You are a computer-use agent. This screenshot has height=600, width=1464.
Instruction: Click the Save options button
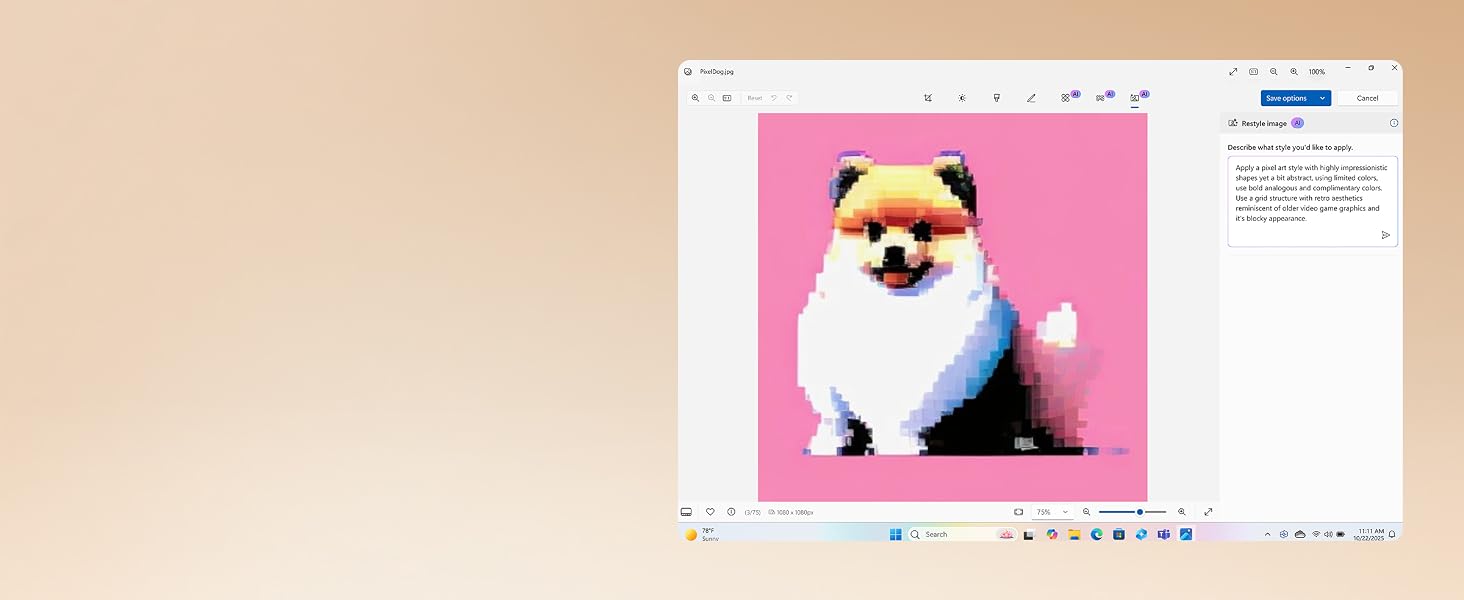click(x=1287, y=98)
